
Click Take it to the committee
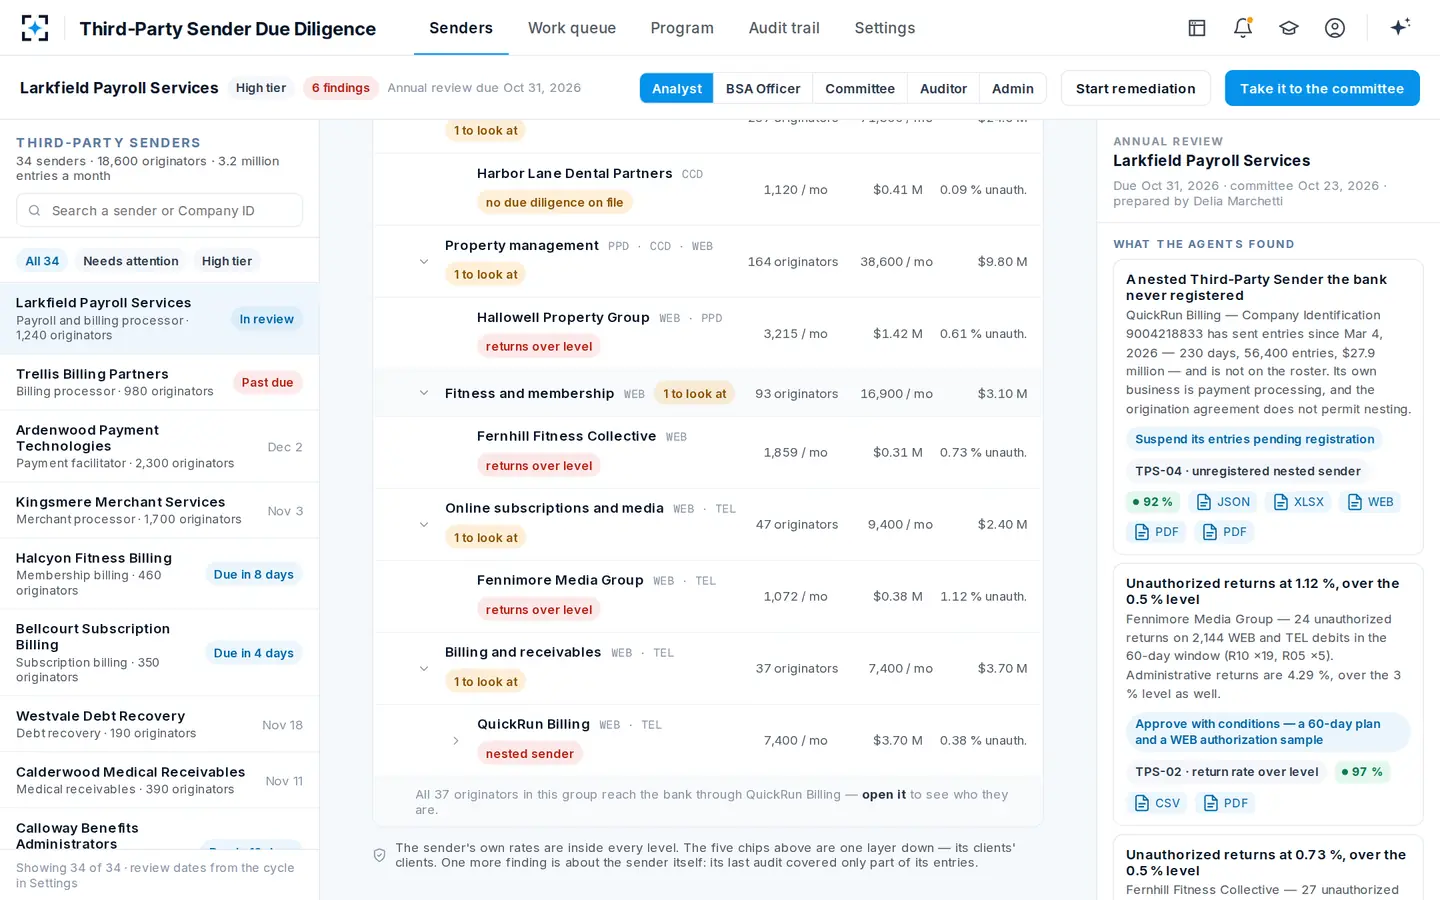[1322, 88]
